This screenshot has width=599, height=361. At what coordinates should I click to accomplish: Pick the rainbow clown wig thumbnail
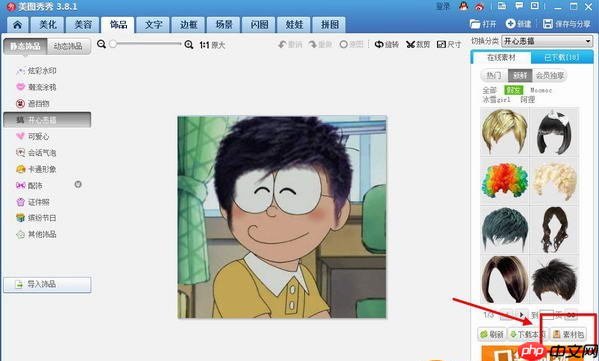point(505,181)
